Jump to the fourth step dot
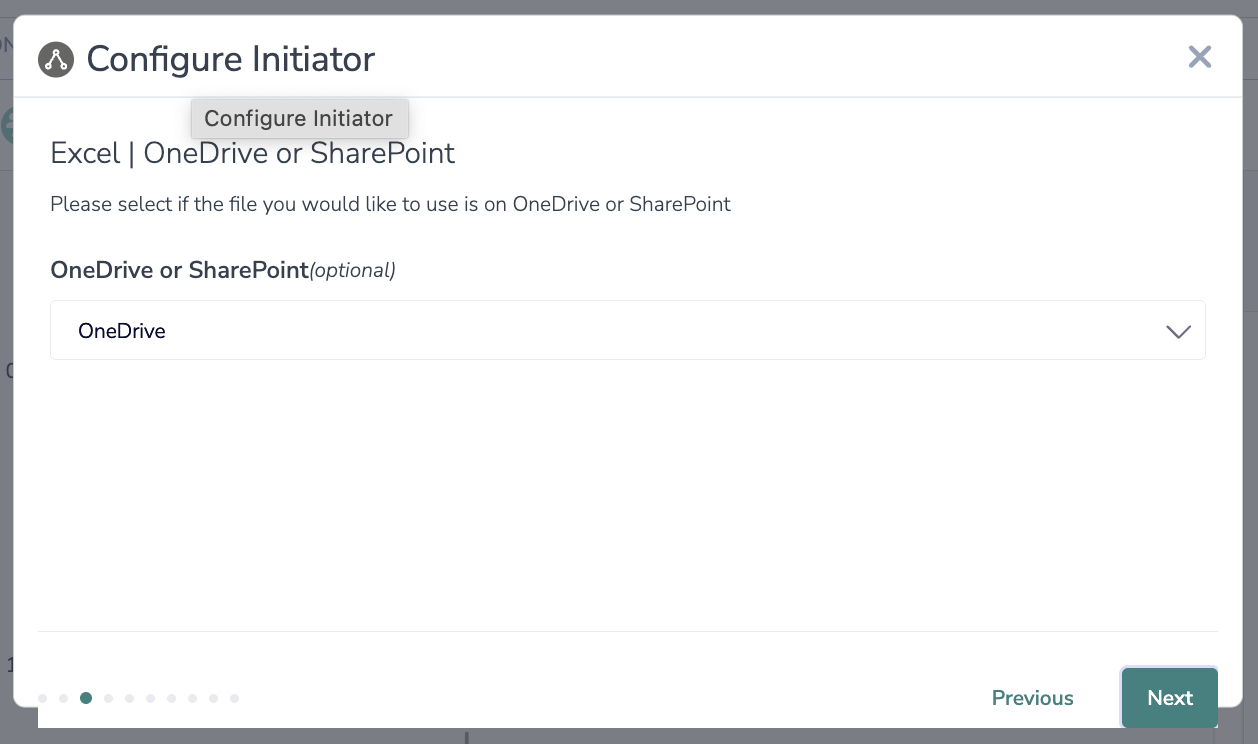The width and height of the screenshot is (1258, 744). pos(108,698)
